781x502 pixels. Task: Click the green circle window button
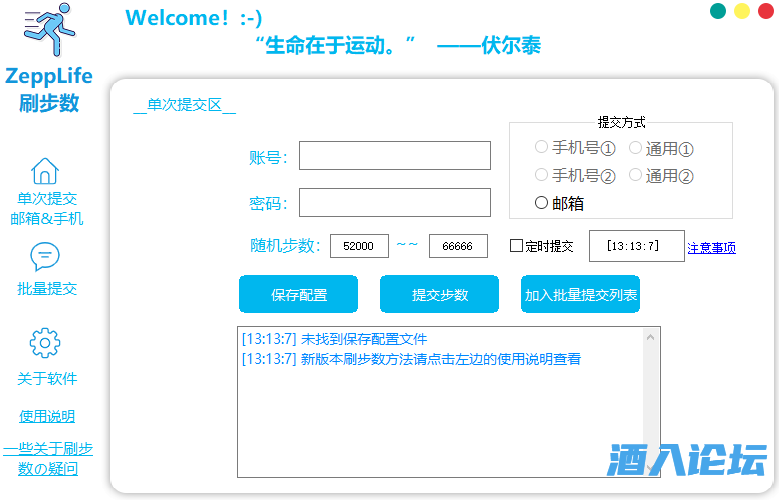point(717,12)
